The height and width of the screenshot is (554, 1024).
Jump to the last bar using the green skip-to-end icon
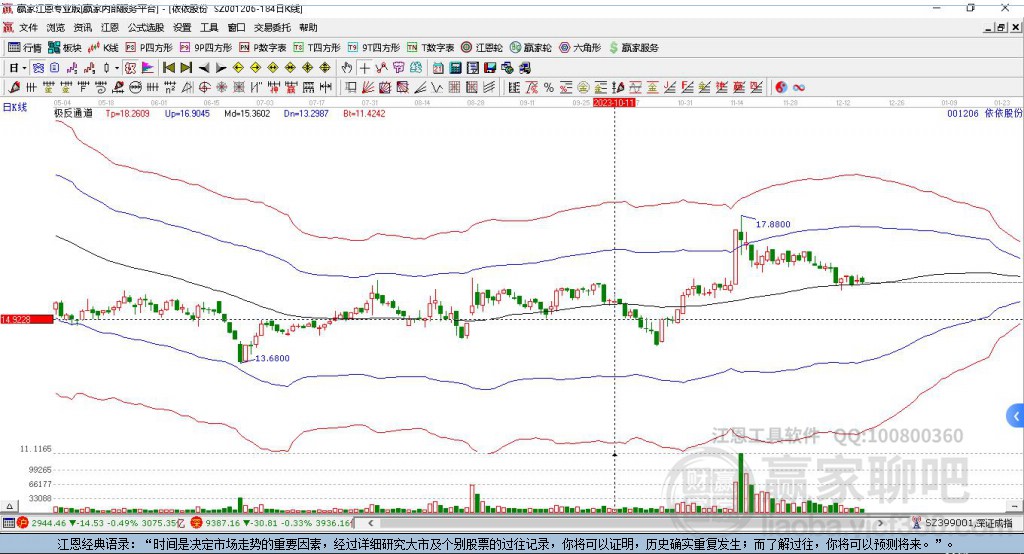(187, 67)
